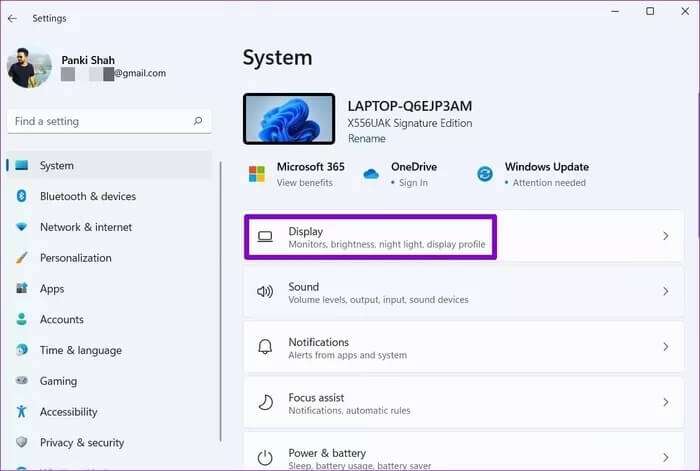Select System in the sidebar

[x=109, y=165]
